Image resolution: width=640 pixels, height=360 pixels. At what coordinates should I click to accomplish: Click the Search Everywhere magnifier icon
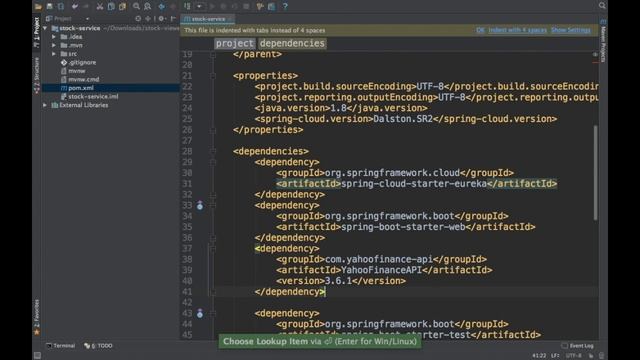click(x=602, y=5)
